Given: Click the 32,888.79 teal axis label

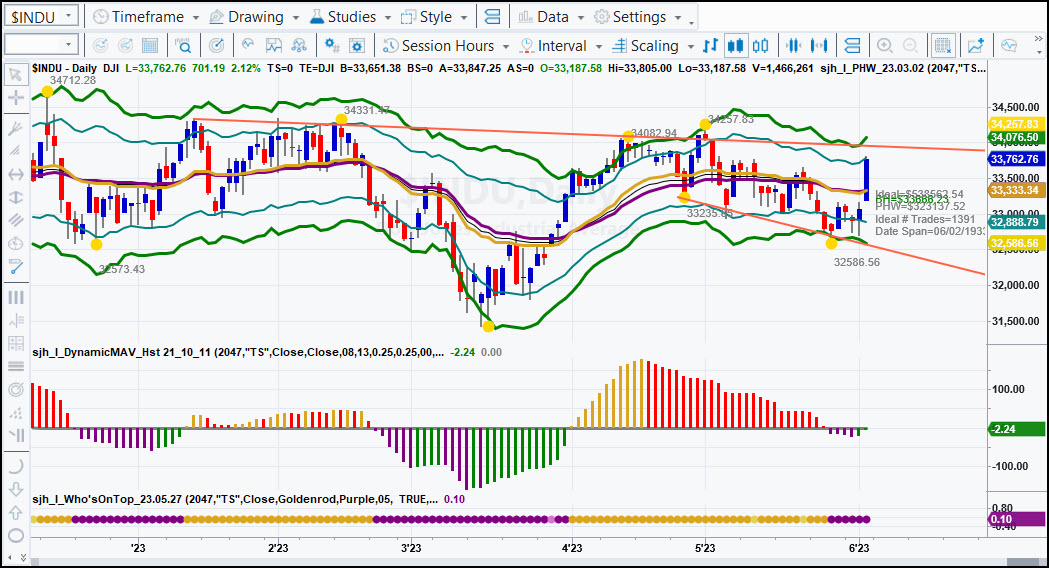Looking at the screenshot, I should pyautogui.click(x=1014, y=221).
